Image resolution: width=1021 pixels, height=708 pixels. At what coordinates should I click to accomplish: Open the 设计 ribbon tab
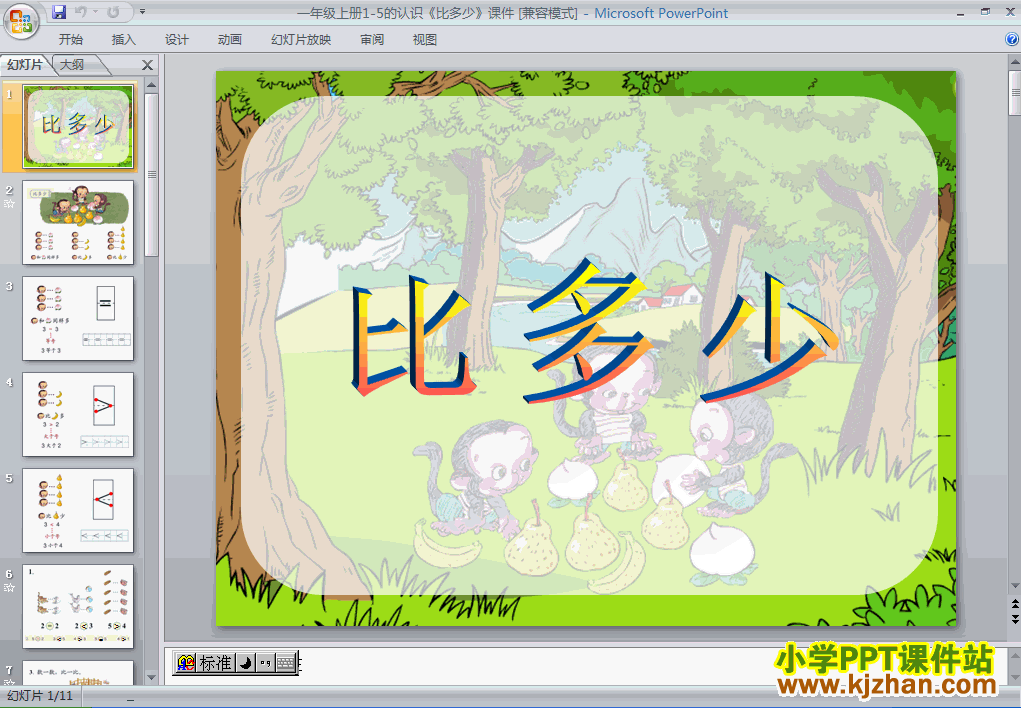pyautogui.click(x=176, y=40)
